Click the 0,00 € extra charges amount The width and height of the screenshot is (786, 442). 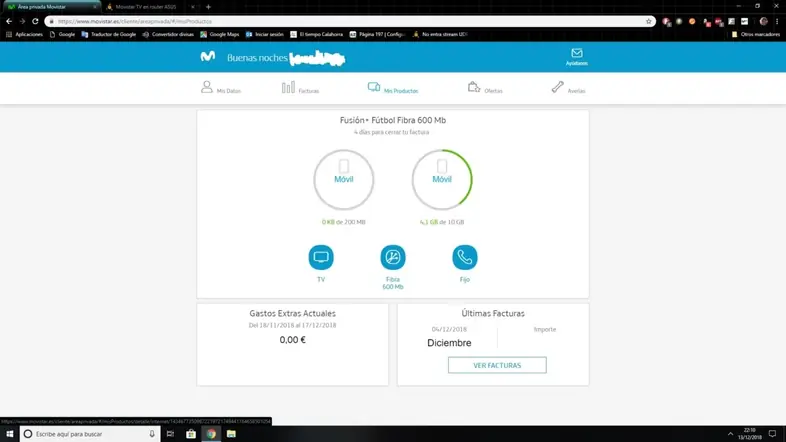click(x=293, y=340)
